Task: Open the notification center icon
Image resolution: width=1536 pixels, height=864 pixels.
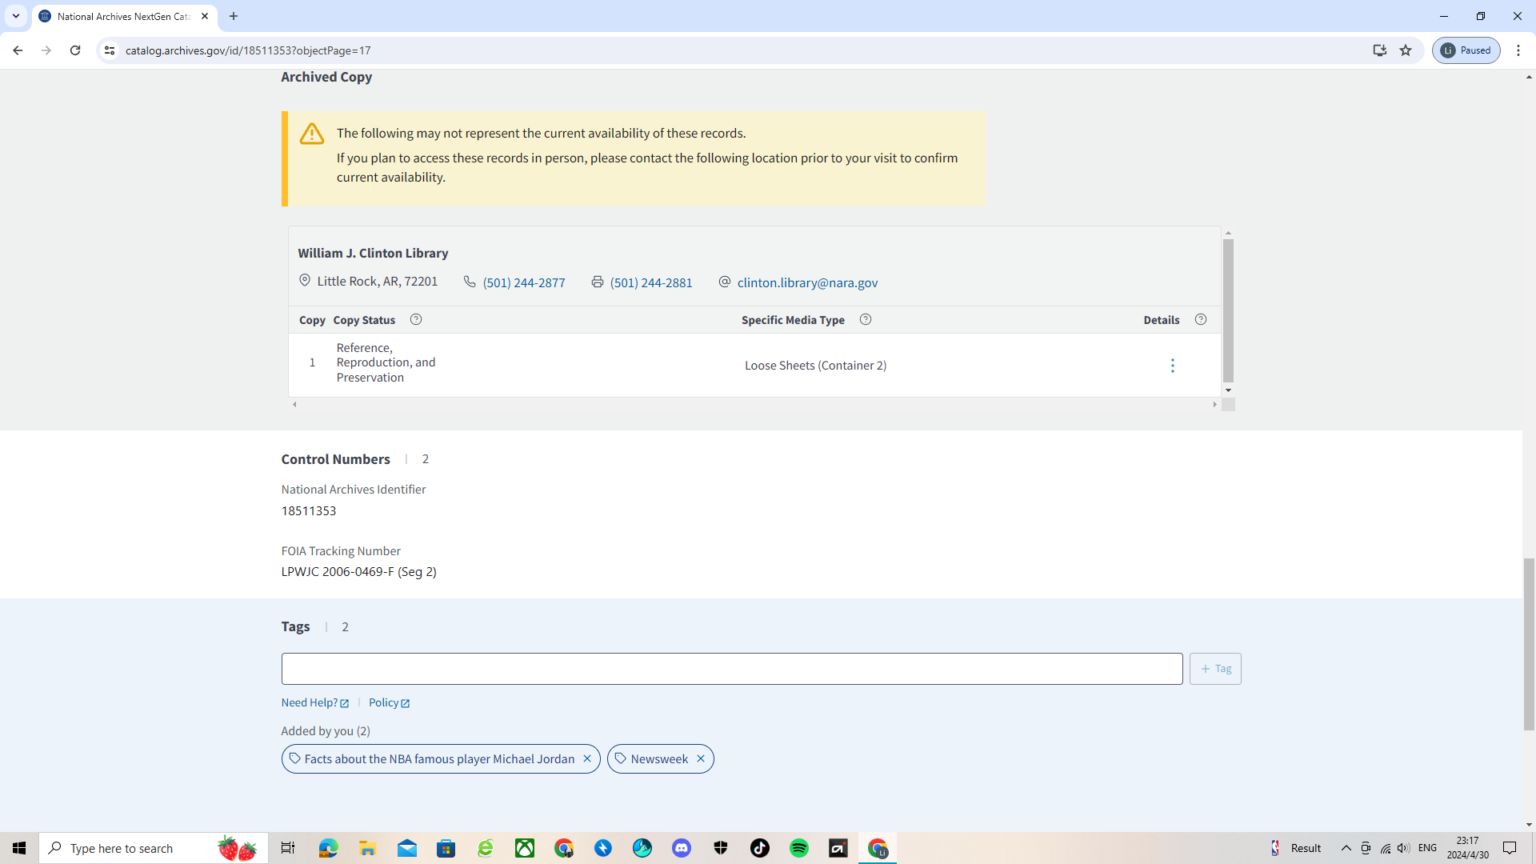Action: (x=1510, y=848)
